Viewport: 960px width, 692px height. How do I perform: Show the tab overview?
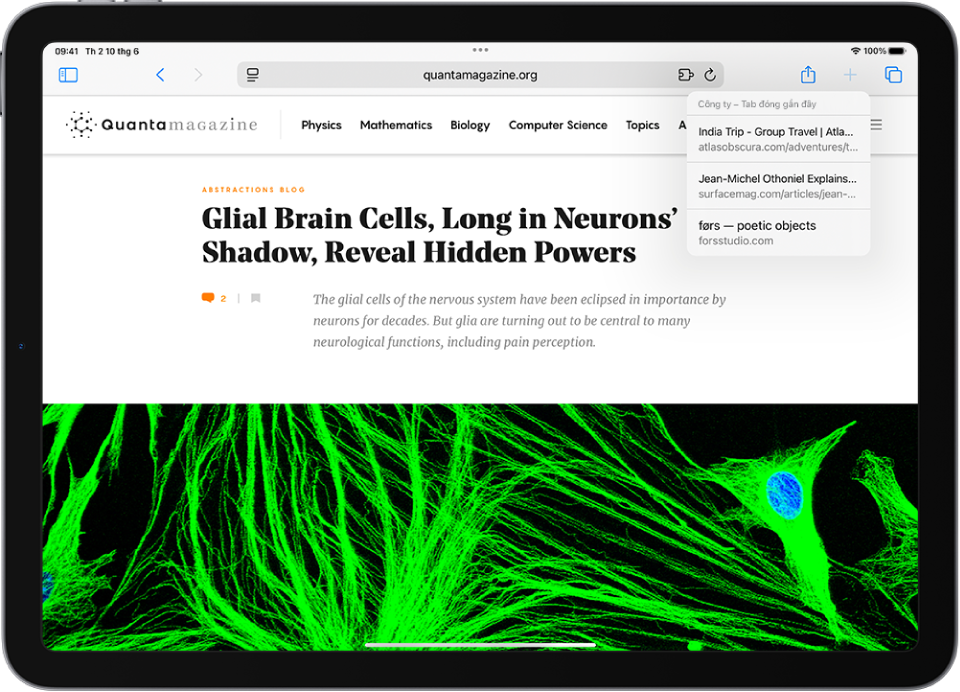pos(893,75)
